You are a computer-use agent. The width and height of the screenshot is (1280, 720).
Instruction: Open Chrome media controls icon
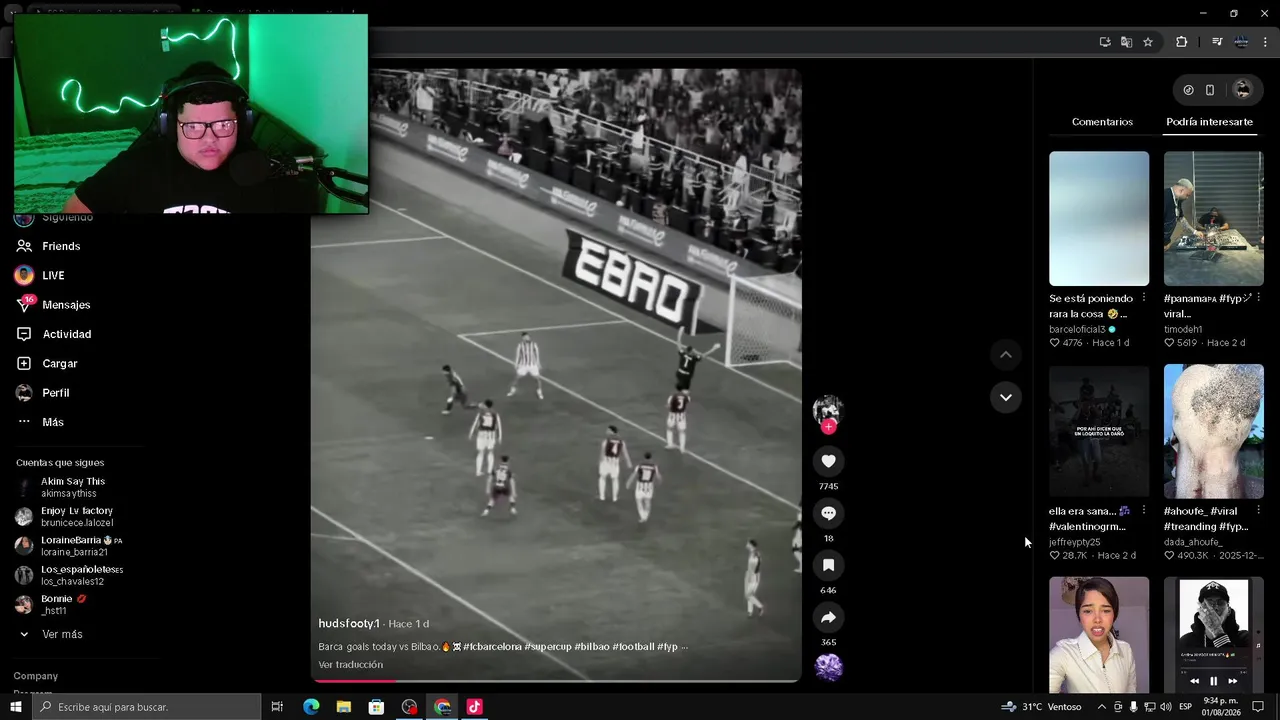click(1217, 42)
